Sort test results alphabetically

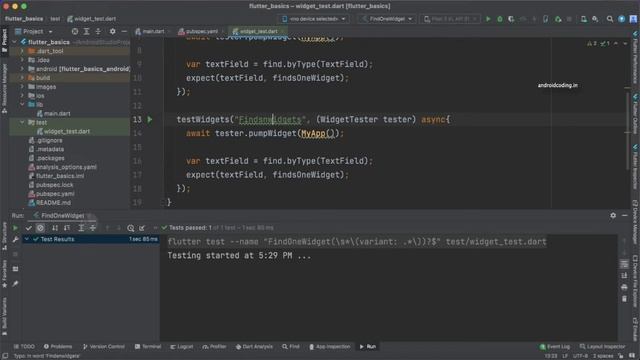pos(55,228)
